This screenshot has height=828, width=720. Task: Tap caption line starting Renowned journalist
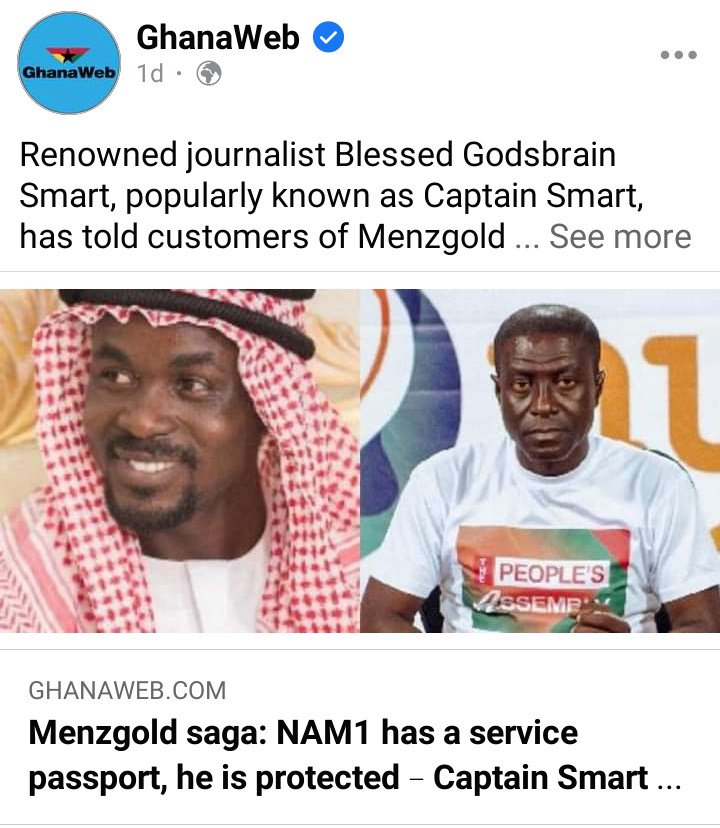(317, 155)
